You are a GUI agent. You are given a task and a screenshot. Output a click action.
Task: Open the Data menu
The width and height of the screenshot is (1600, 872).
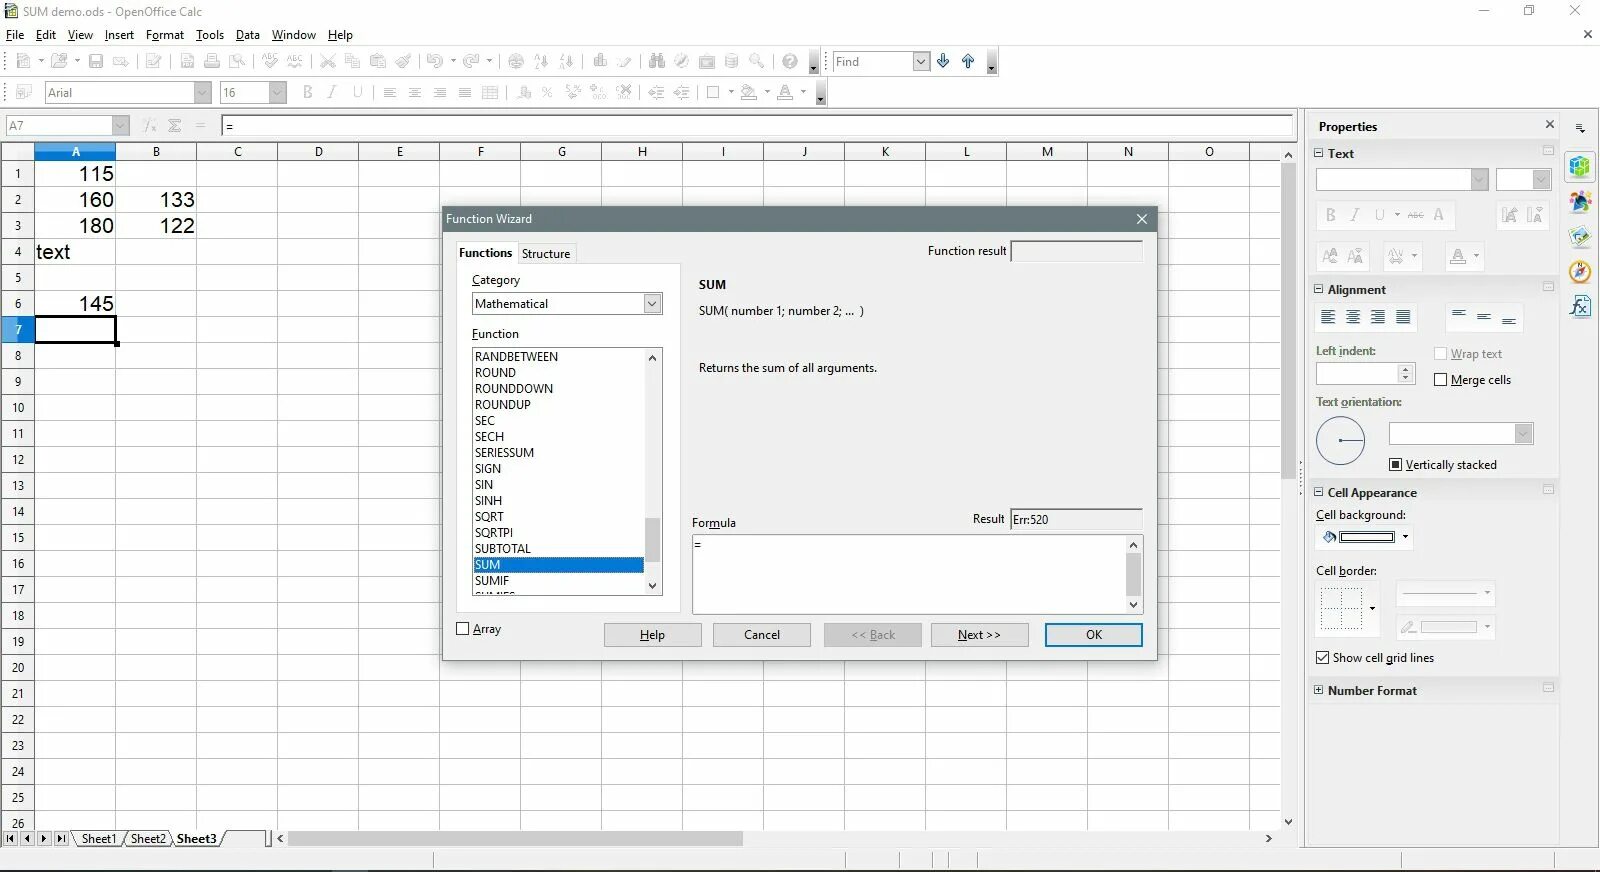[x=247, y=35]
